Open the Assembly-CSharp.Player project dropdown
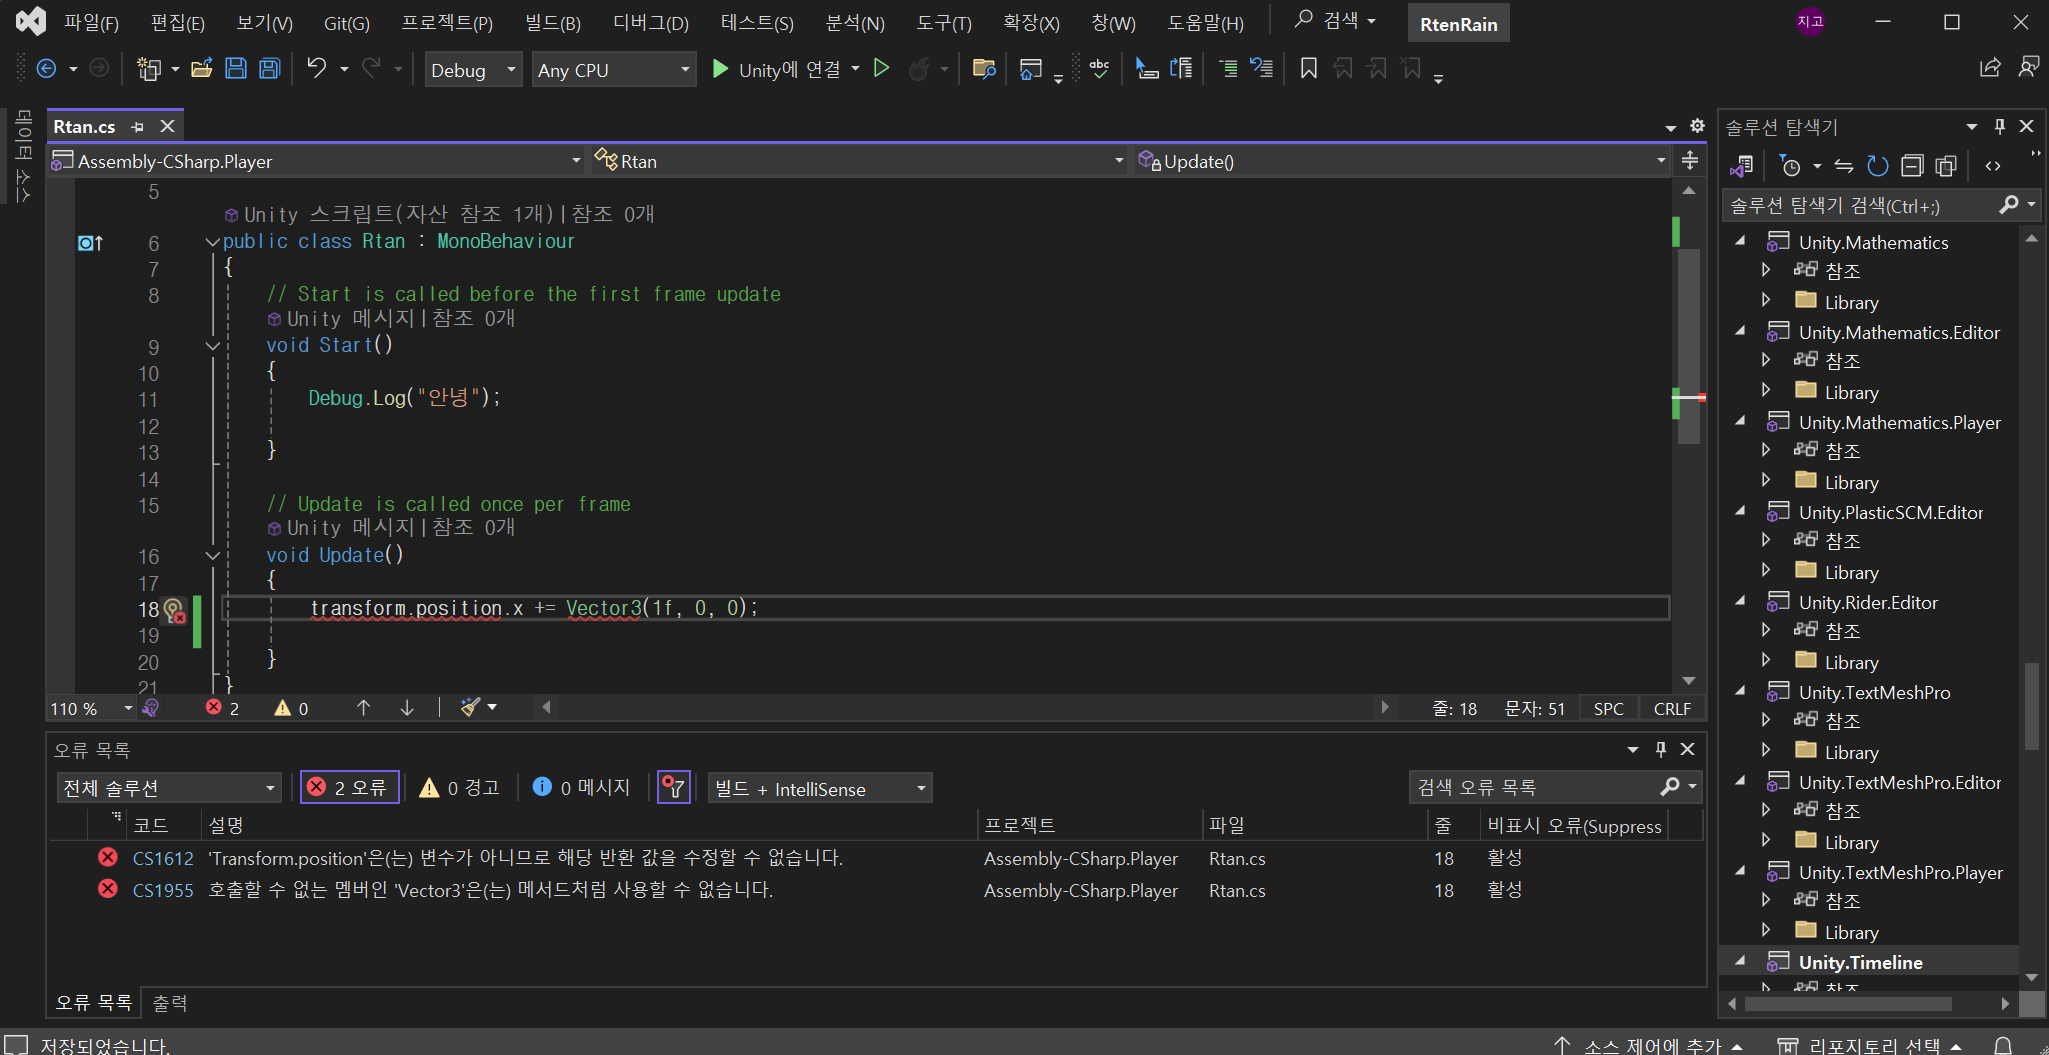2049x1055 pixels. coord(316,161)
